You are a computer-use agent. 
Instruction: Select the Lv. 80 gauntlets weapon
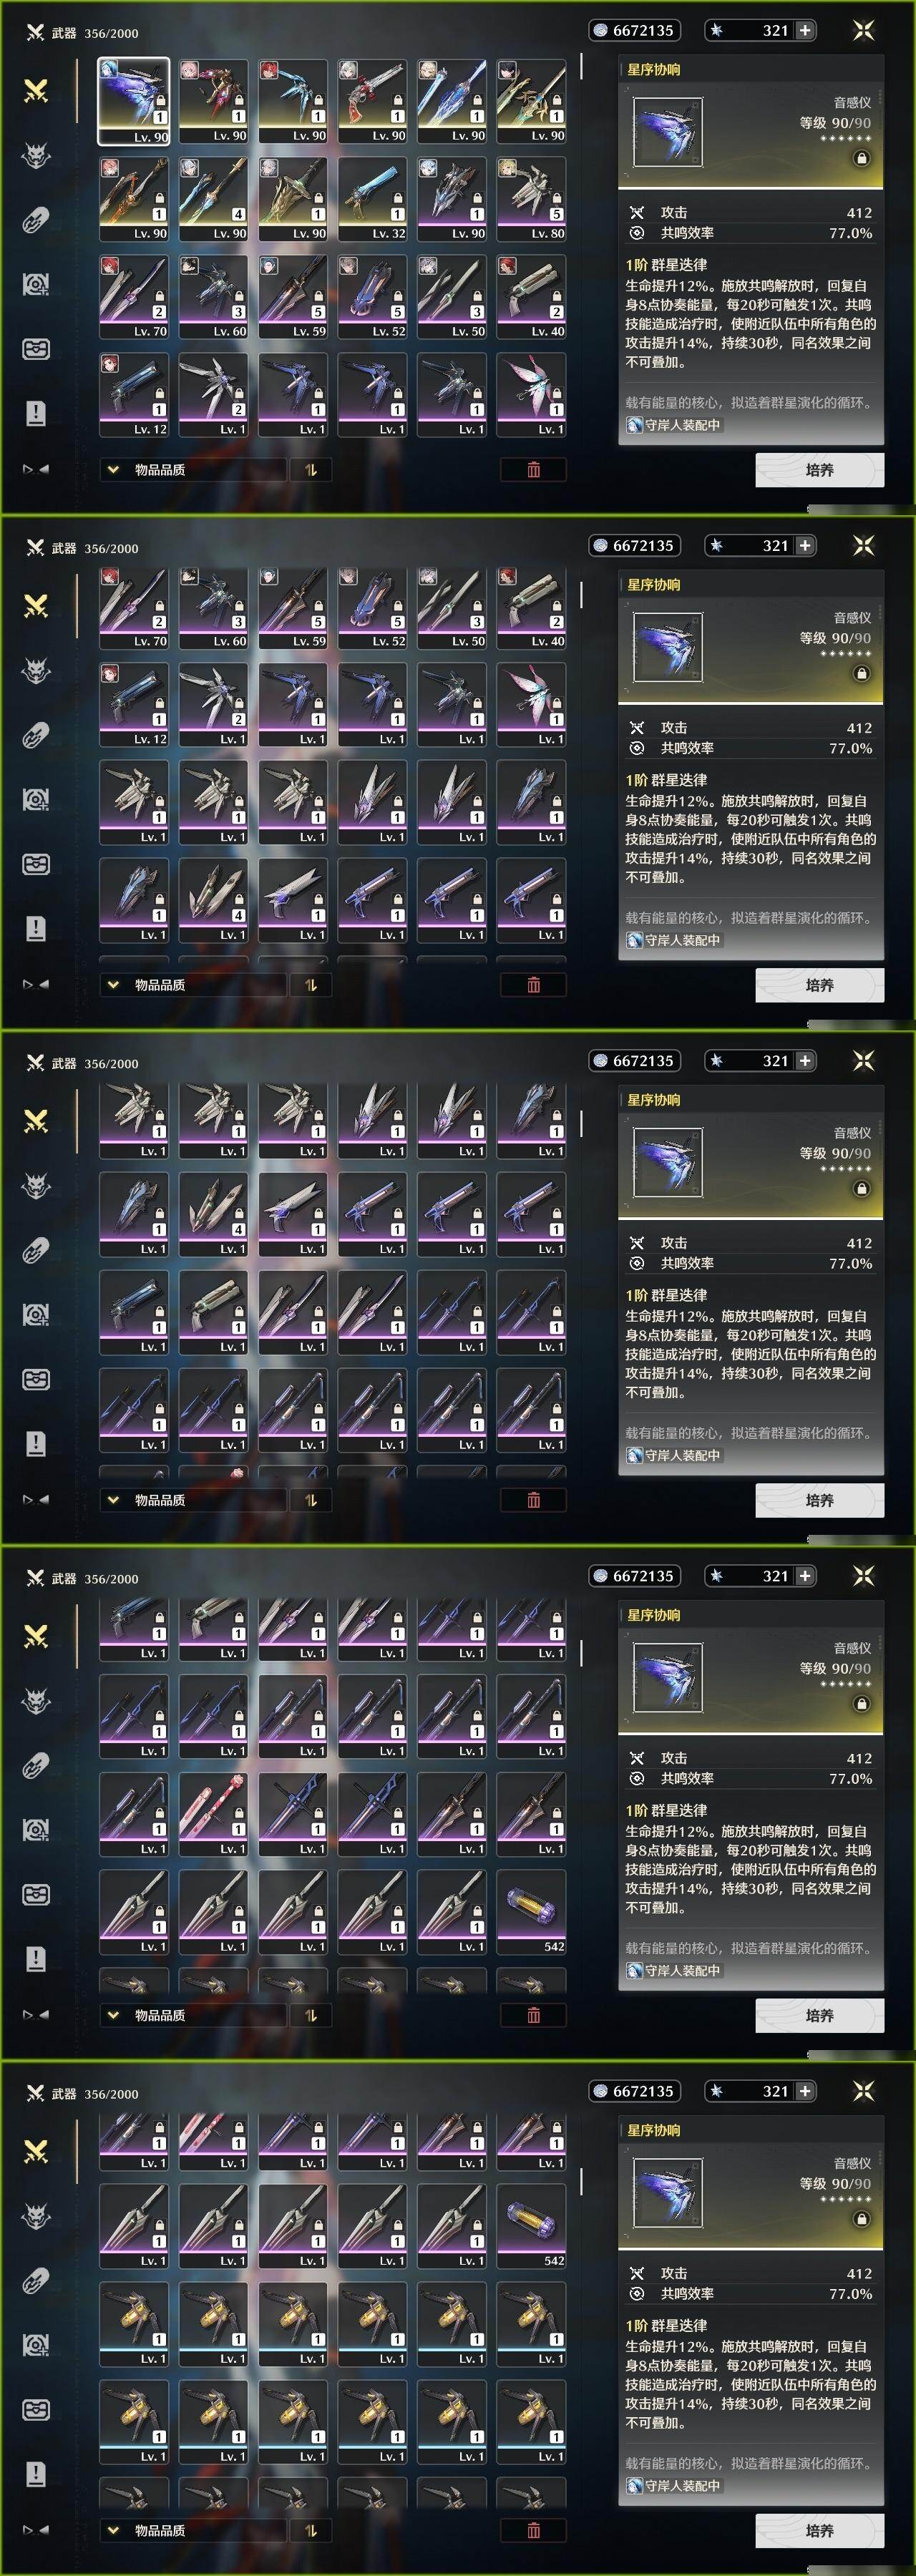pos(531,198)
